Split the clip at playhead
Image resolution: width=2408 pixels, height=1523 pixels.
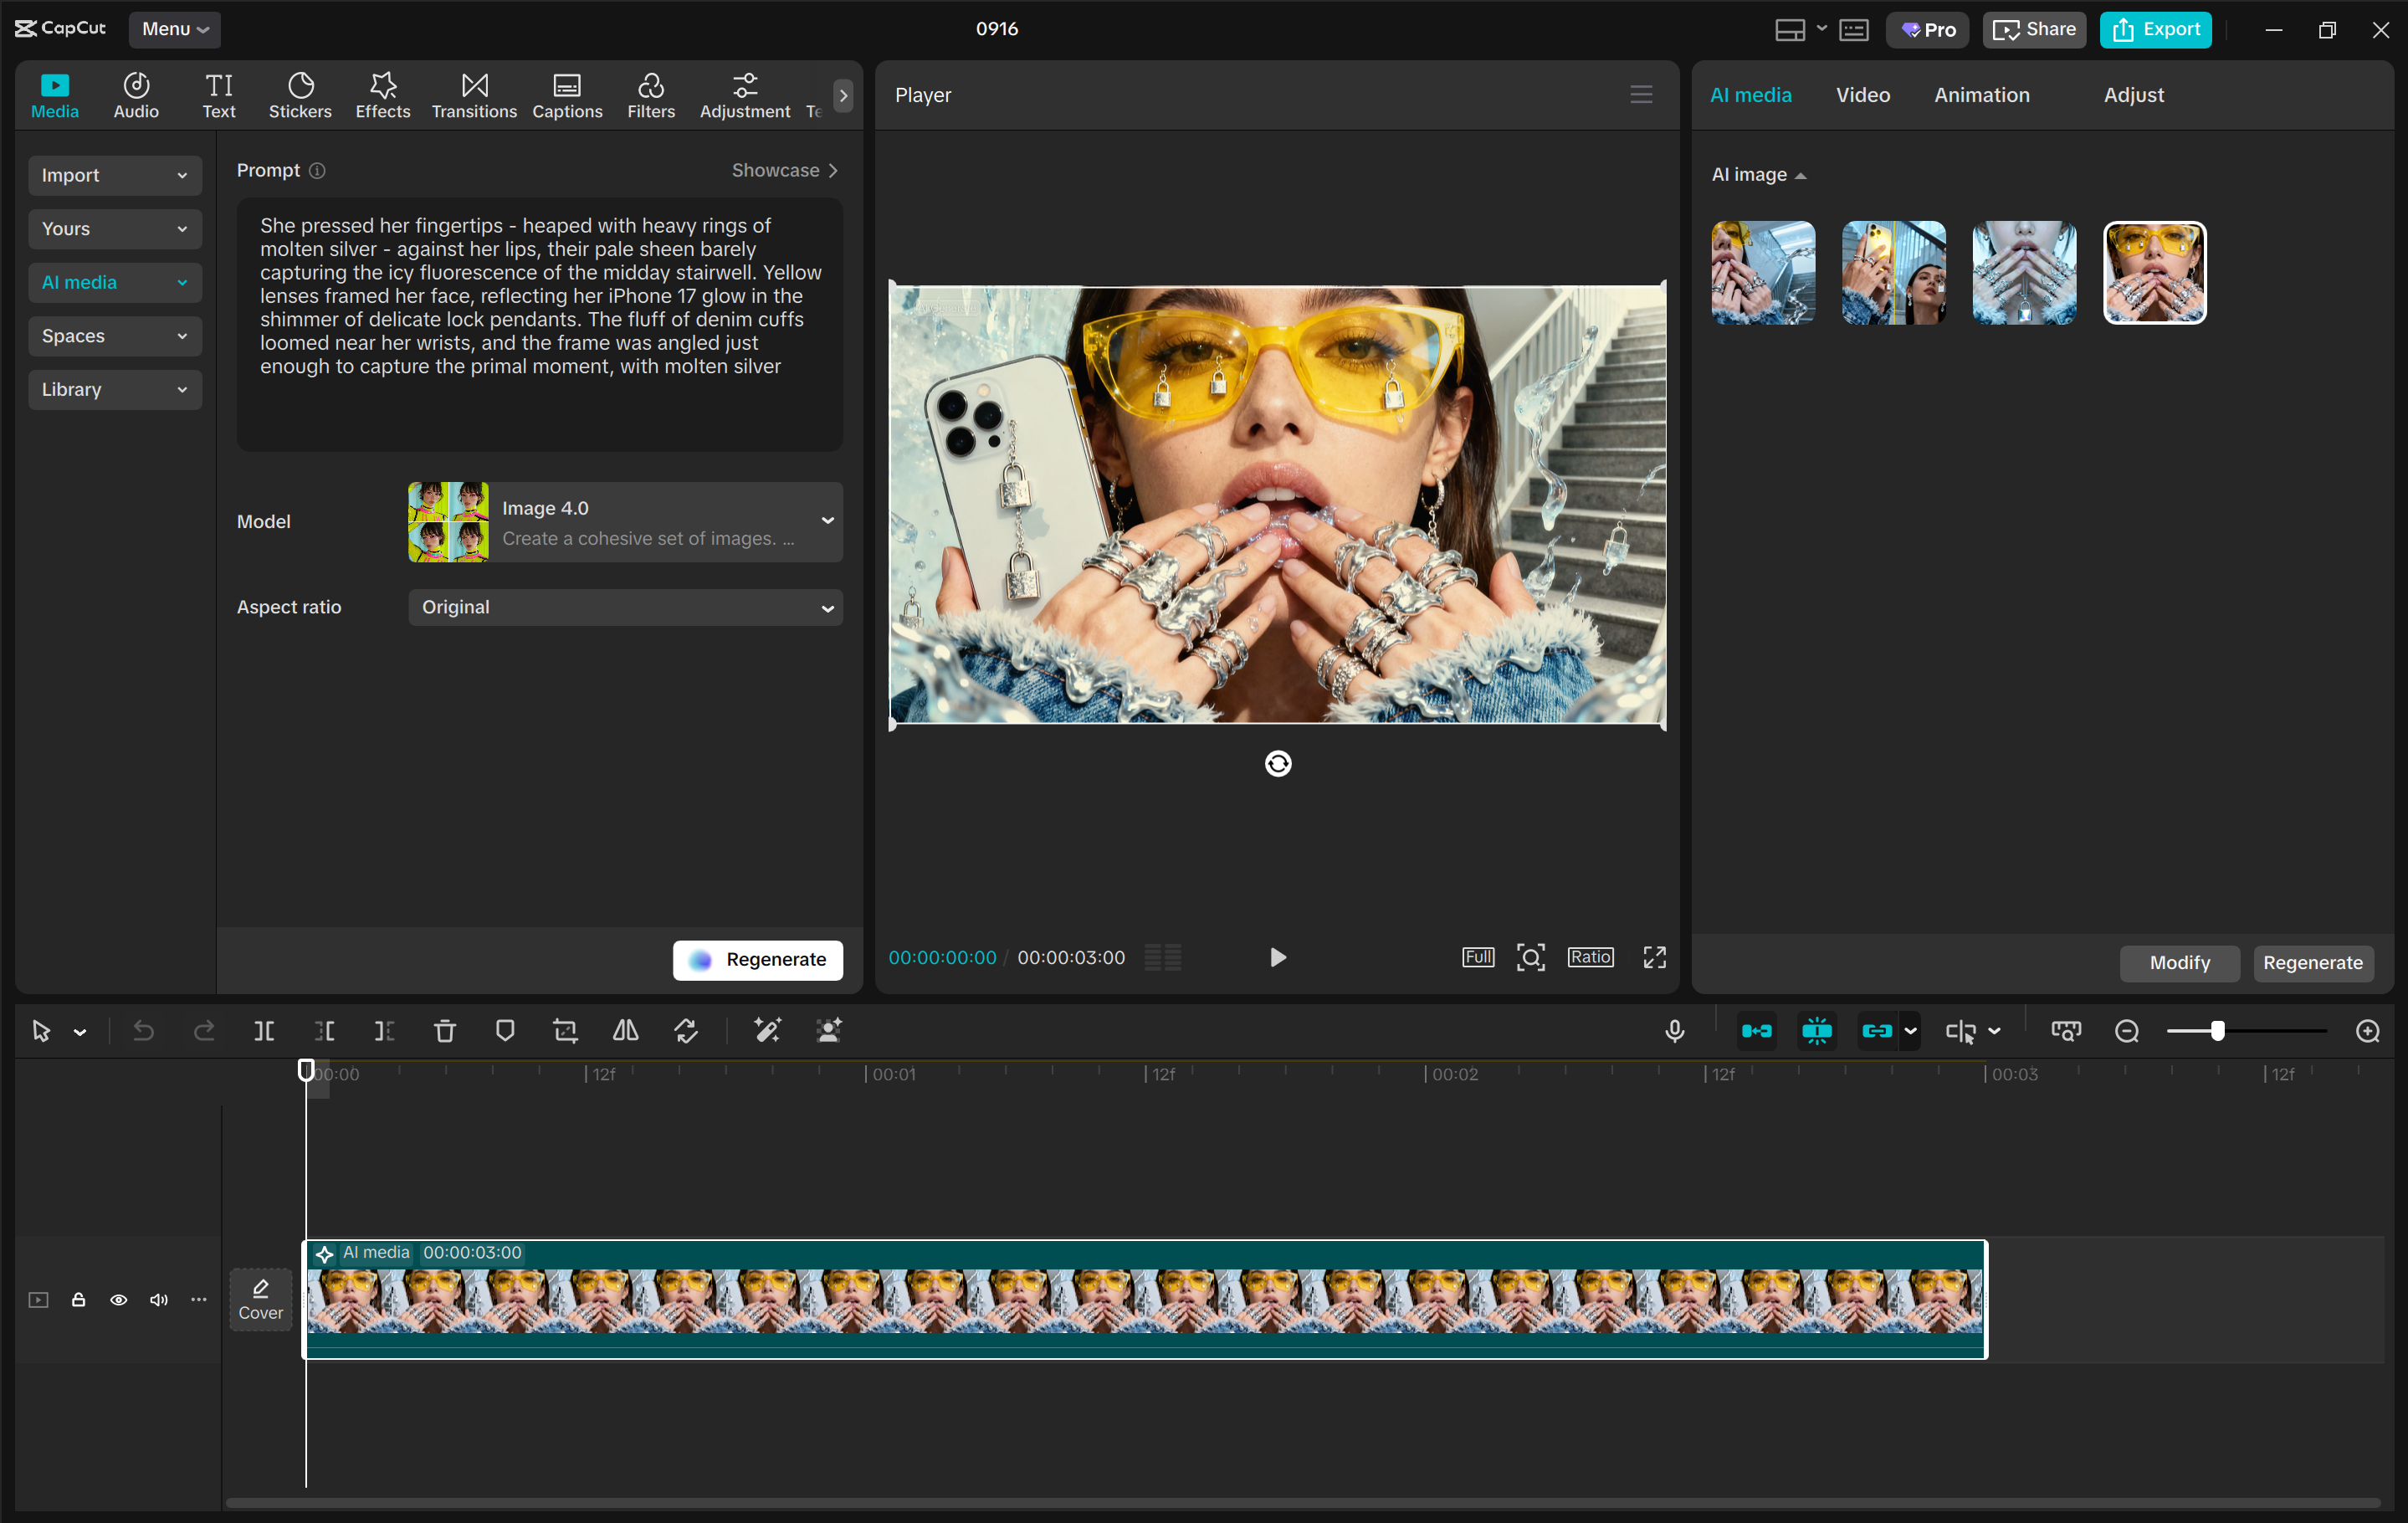click(264, 1031)
